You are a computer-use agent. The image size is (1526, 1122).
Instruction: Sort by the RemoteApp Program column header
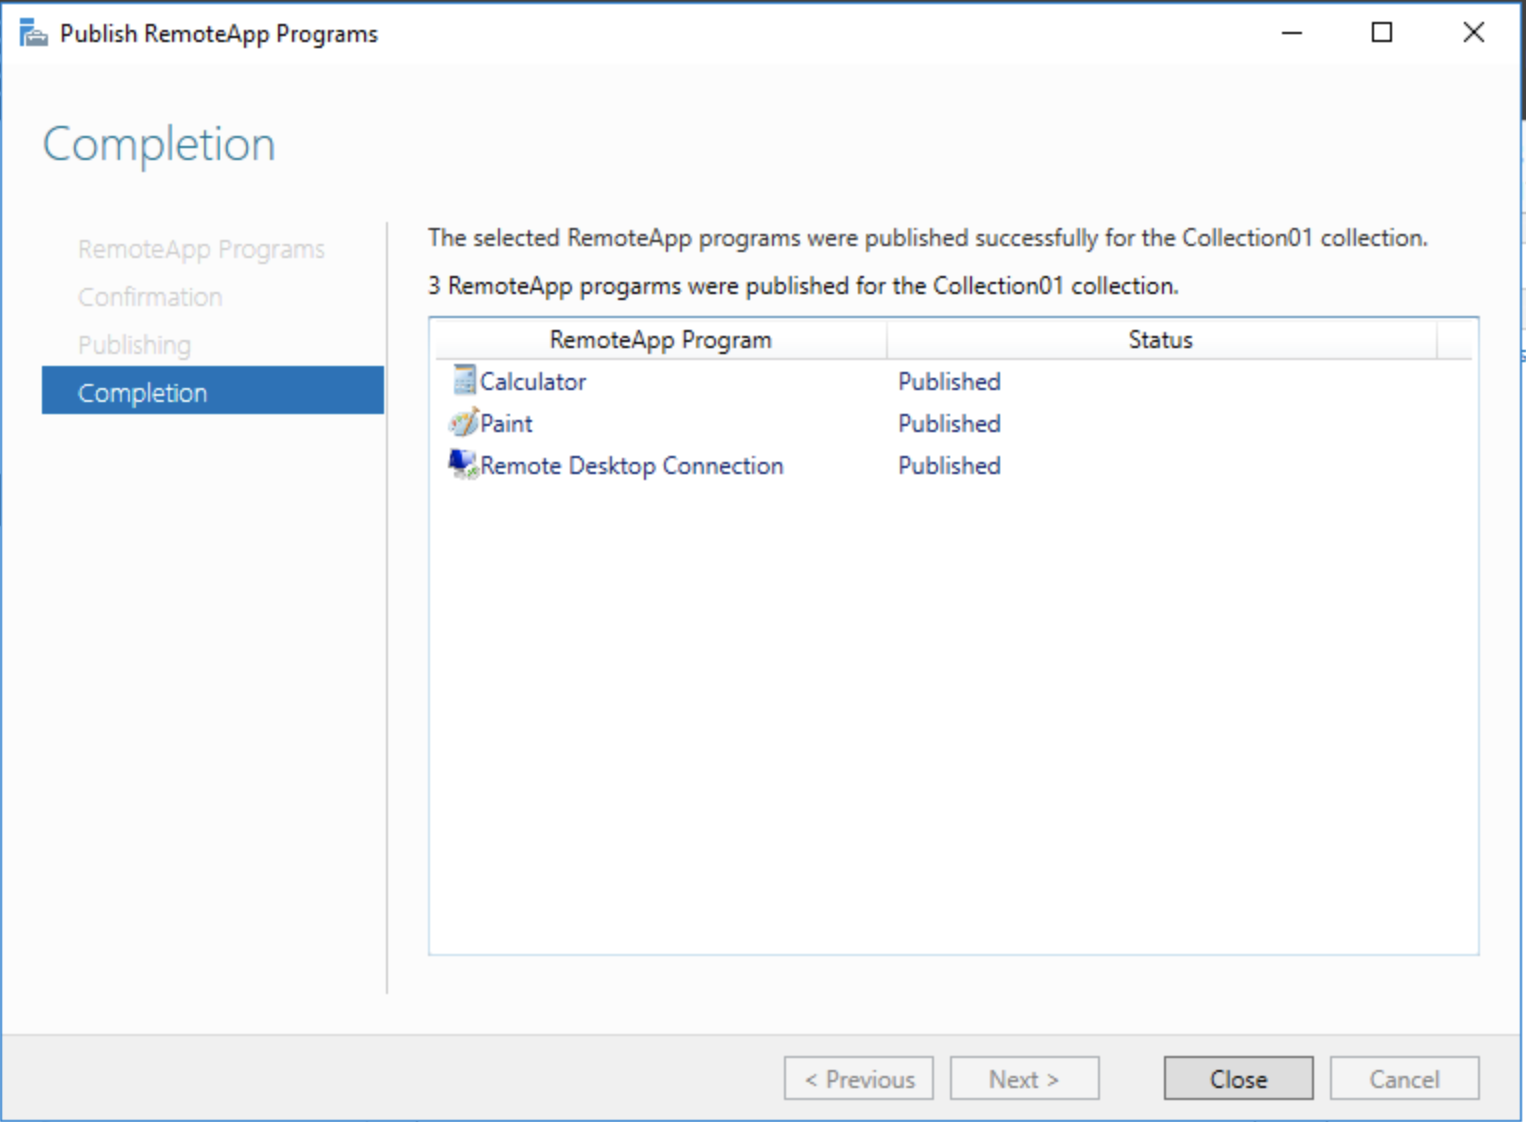tap(660, 340)
